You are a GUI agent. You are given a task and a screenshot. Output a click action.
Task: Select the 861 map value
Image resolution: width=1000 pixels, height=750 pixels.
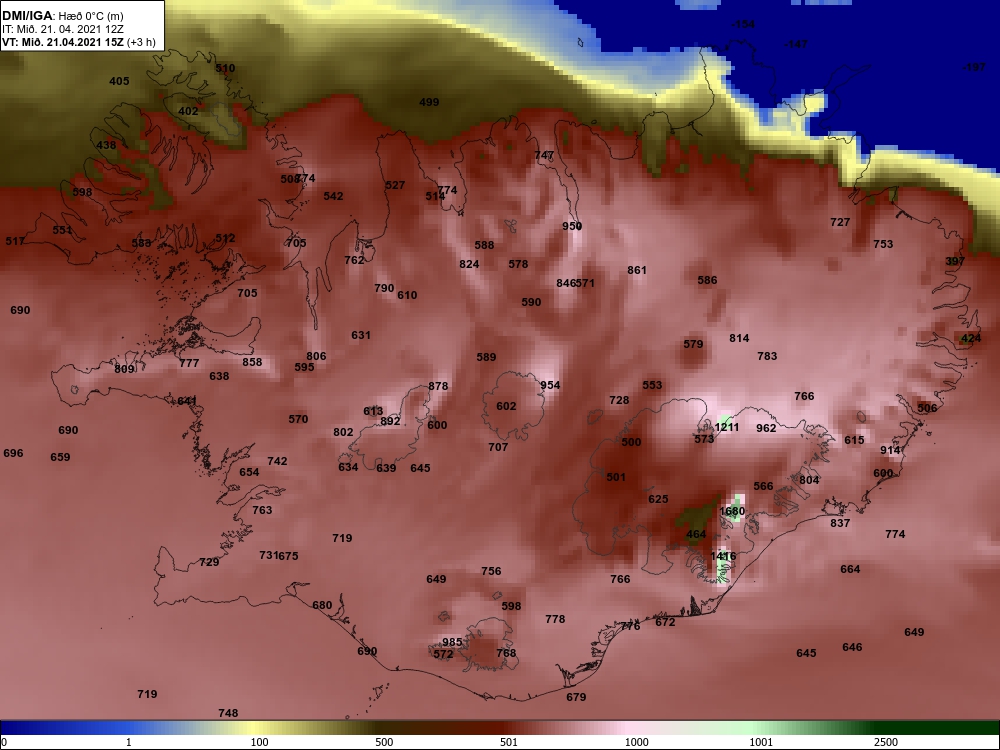tap(637, 270)
